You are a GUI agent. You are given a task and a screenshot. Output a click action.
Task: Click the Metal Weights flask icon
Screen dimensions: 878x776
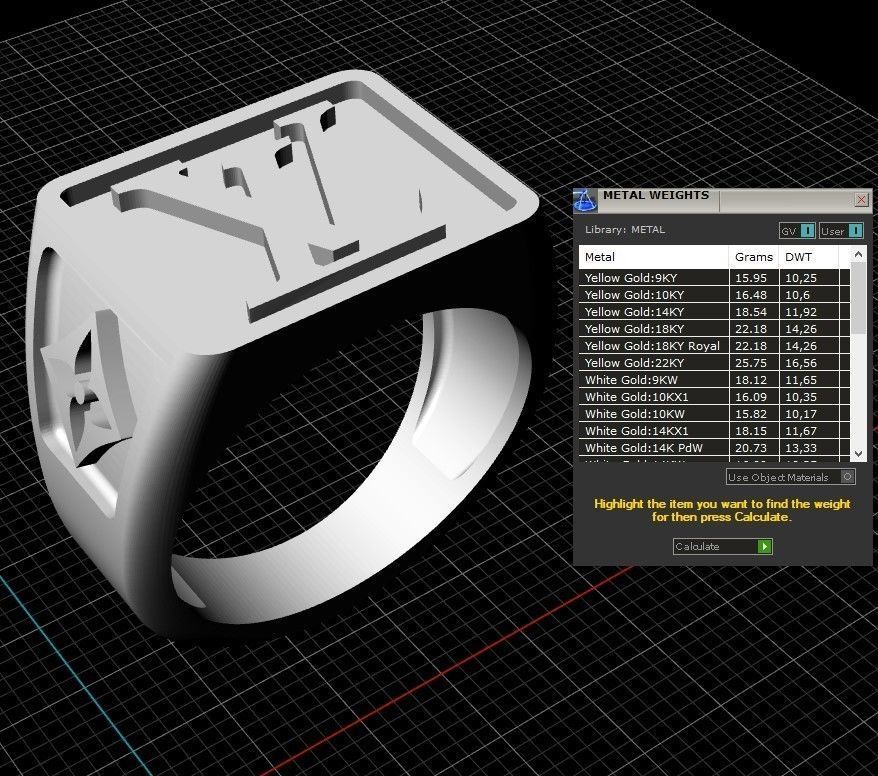pos(585,201)
